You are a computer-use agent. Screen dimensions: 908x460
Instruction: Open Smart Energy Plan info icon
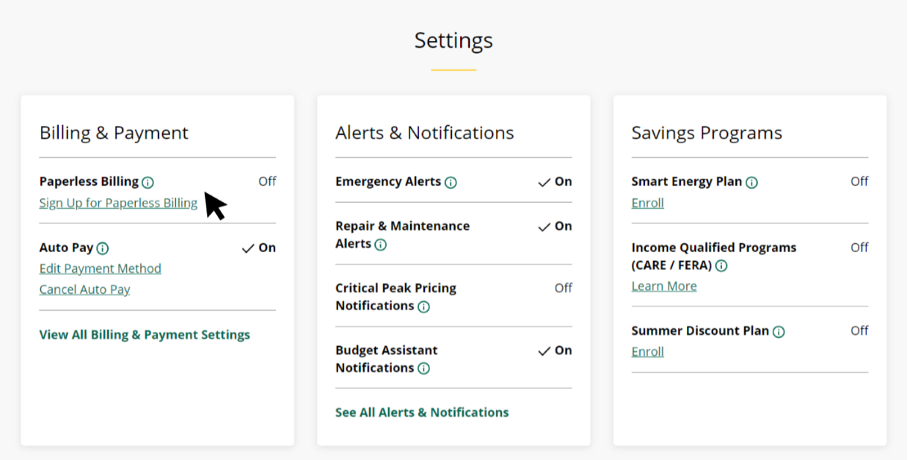(751, 182)
